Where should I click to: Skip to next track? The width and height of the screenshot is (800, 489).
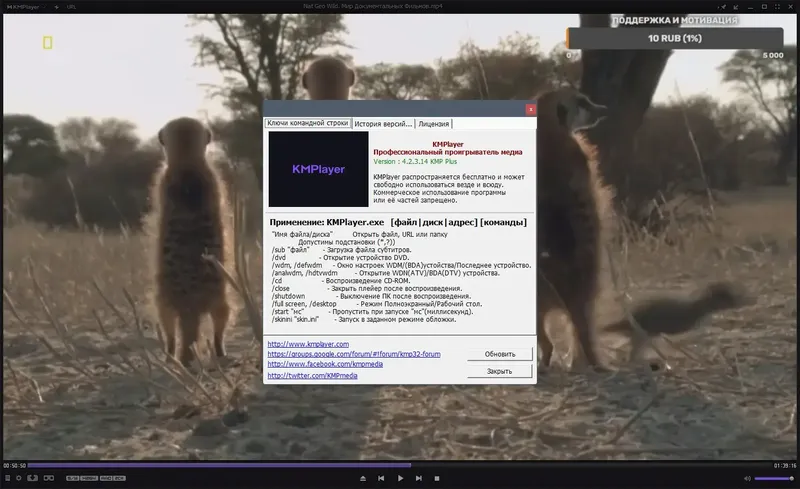tap(418, 478)
